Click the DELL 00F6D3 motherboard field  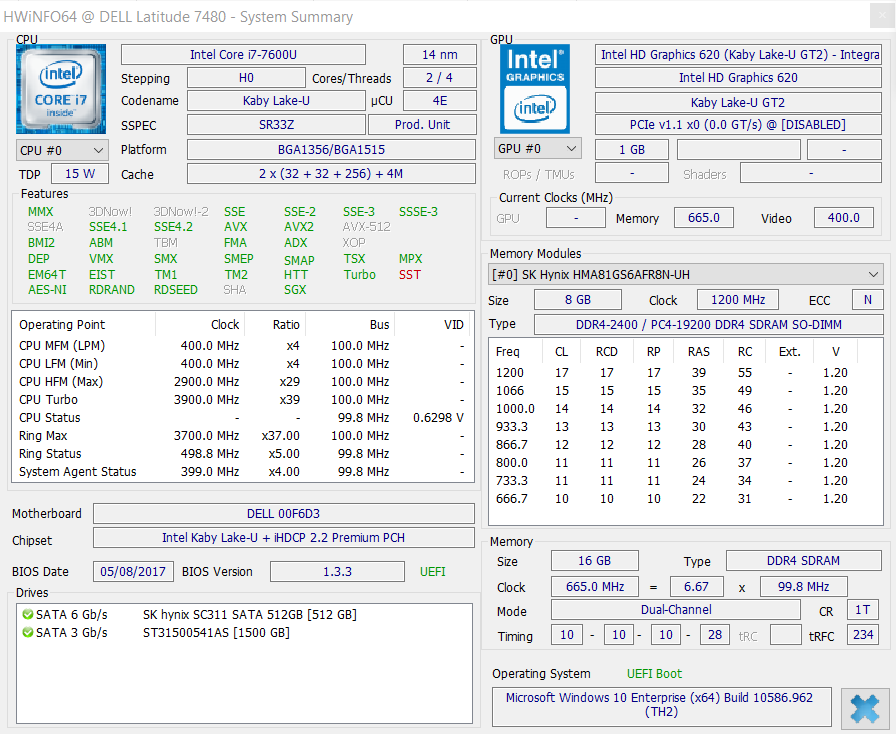(284, 513)
